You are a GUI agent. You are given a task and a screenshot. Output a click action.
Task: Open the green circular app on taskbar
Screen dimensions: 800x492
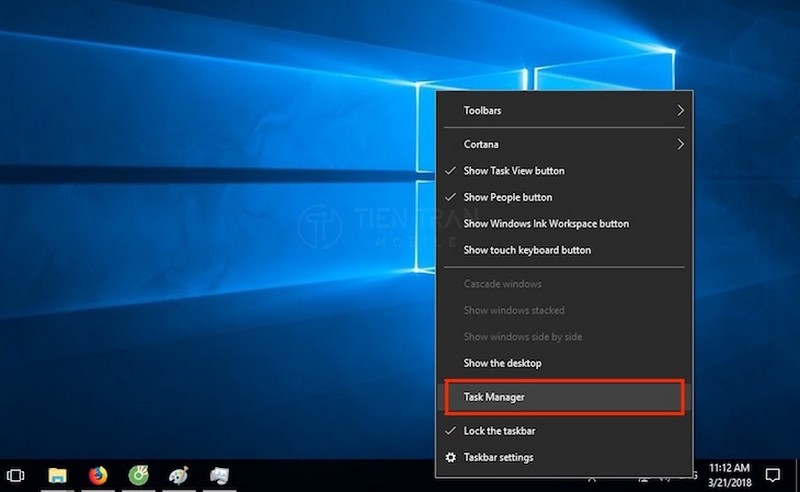(137, 473)
